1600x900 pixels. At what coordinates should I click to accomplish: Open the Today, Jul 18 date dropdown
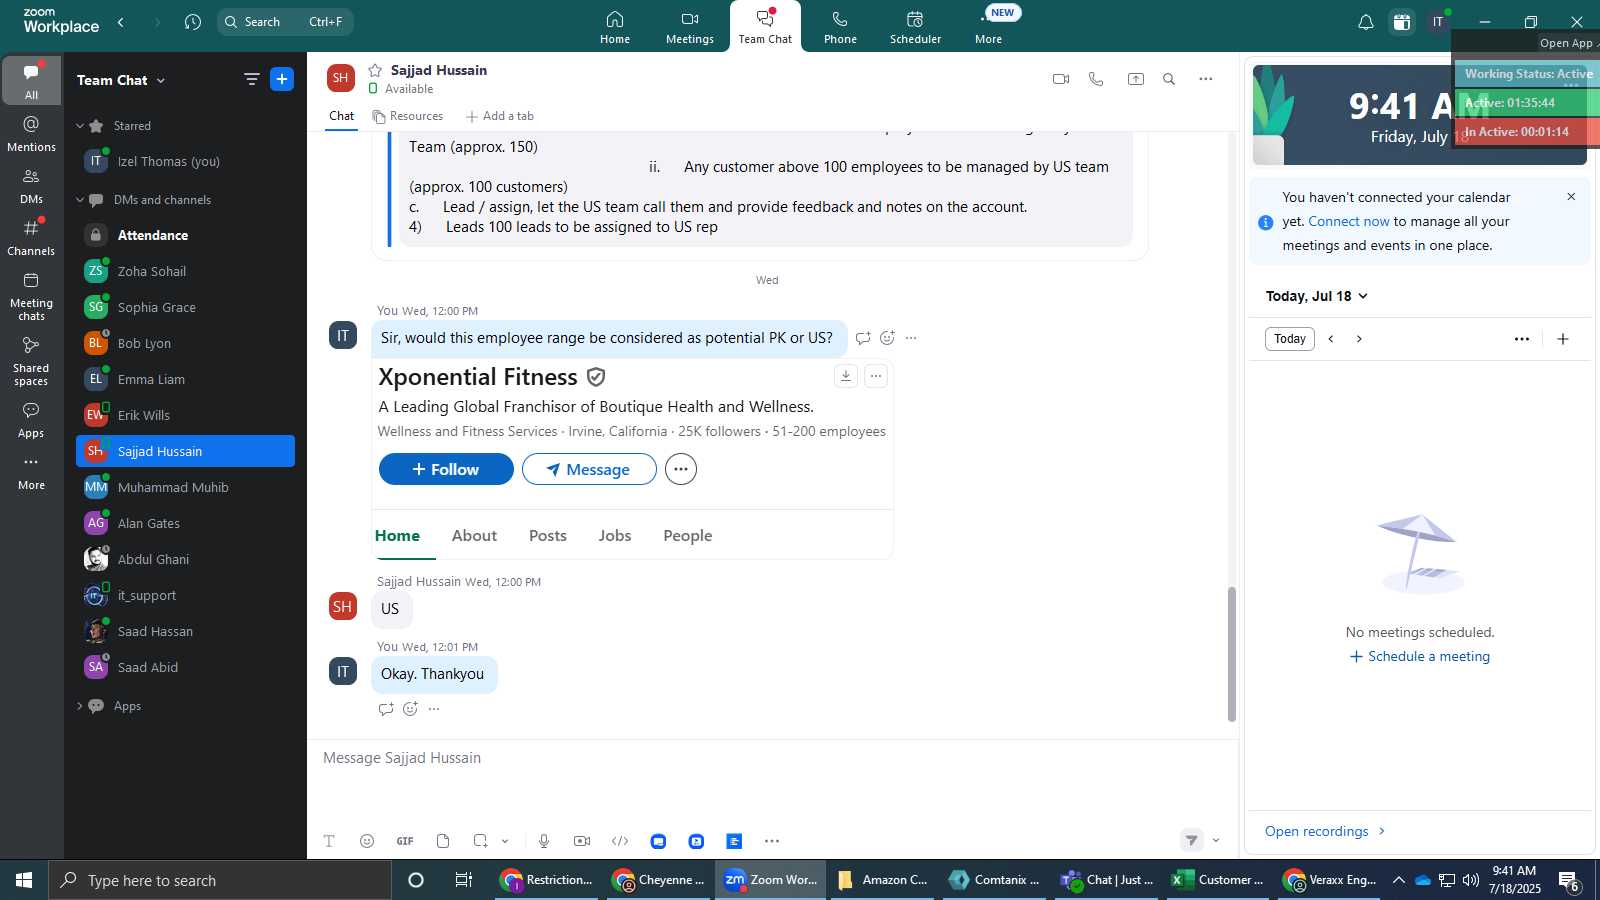pos(1316,296)
